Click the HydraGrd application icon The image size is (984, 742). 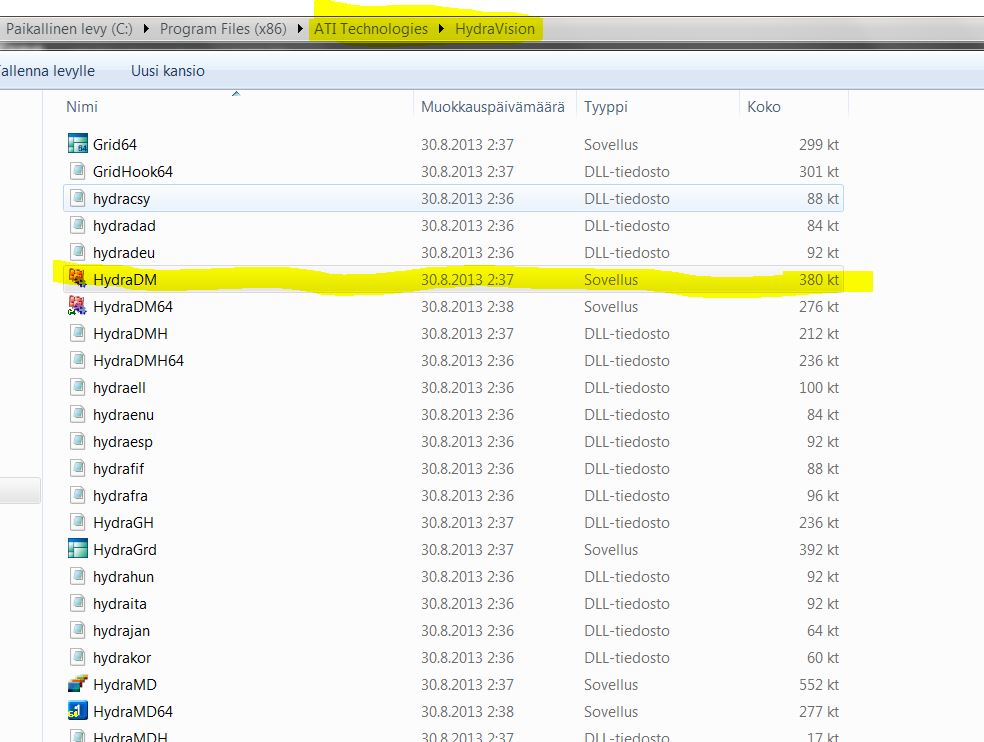coord(78,549)
